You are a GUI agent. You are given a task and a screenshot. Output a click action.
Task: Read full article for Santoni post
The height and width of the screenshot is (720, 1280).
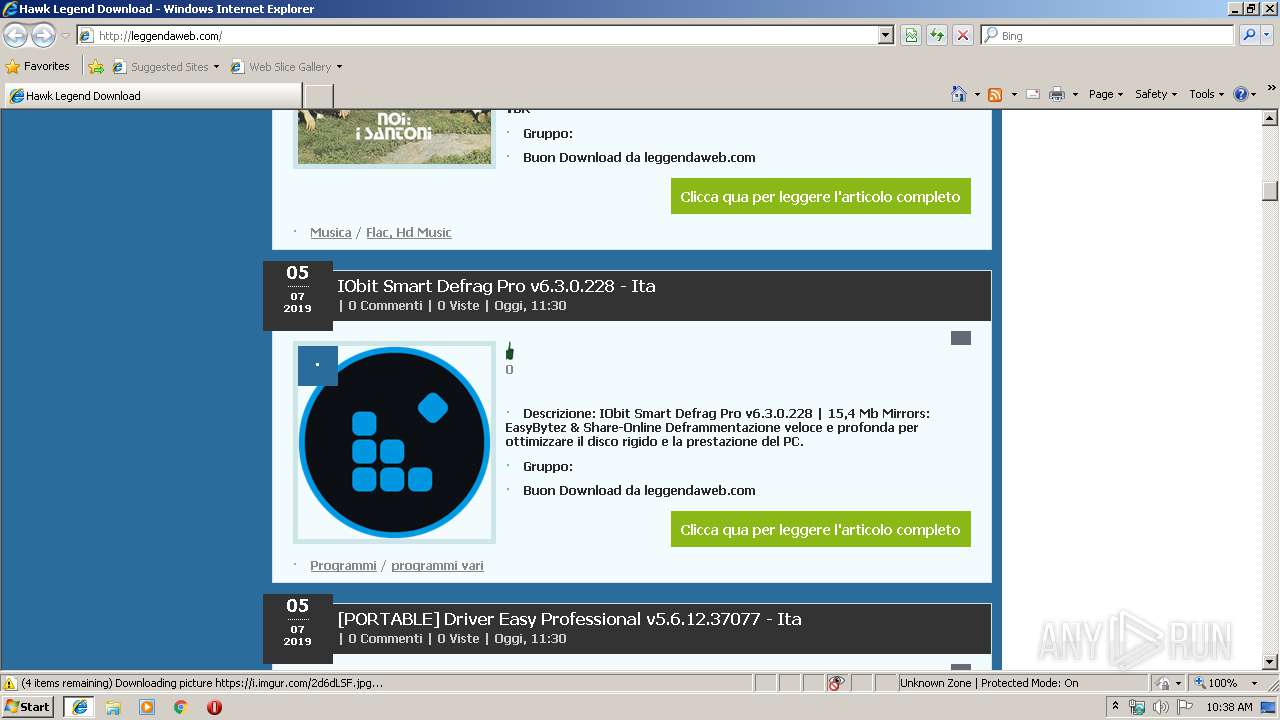pos(820,197)
